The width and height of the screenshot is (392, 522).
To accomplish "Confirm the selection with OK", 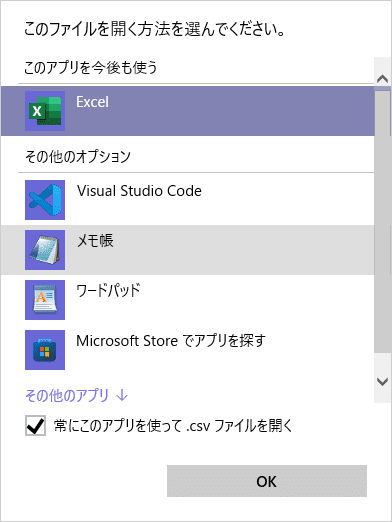I will 267,481.
